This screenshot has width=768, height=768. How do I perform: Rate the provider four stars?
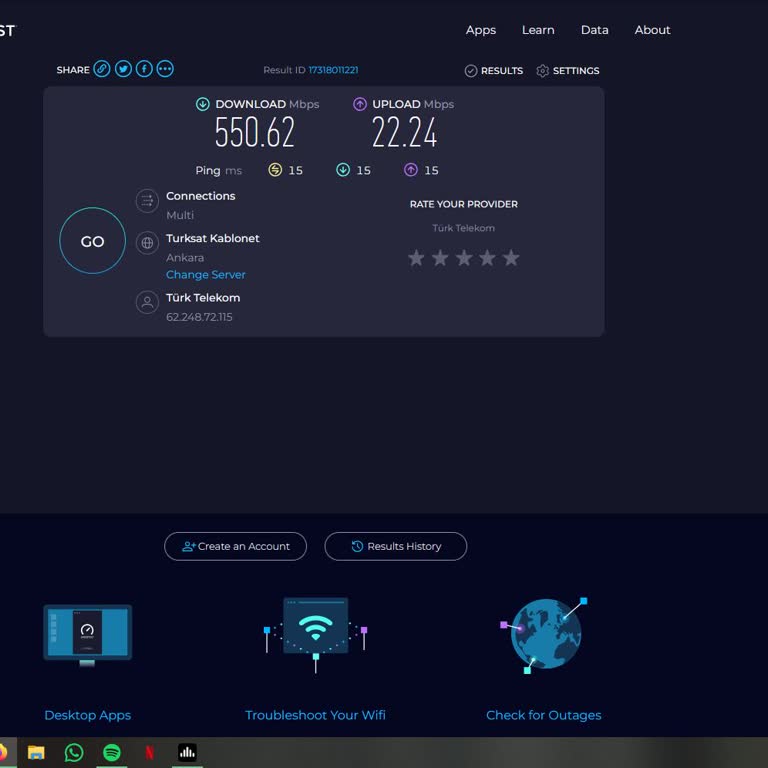click(x=487, y=258)
